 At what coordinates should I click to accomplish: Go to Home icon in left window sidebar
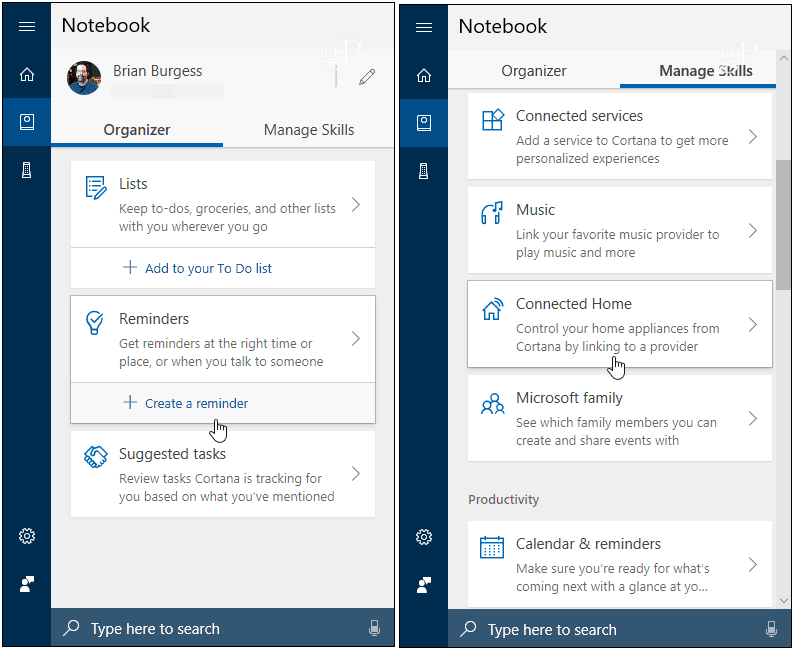coord(27,74)
